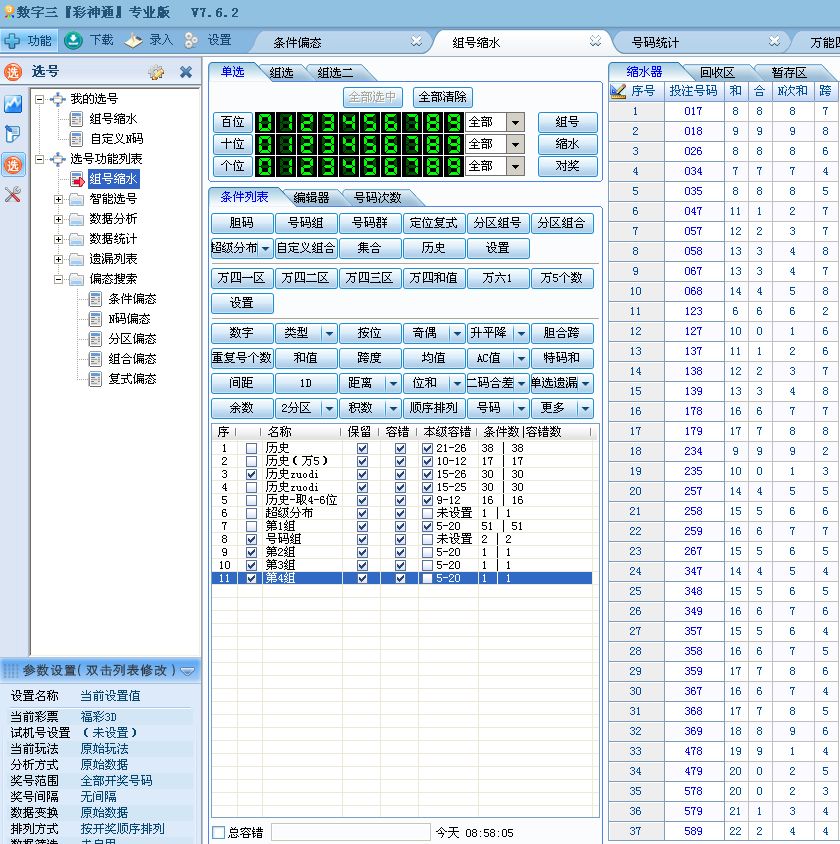Collapse the 偏态搜索 tree folder
Viewport: 840px width, 844px height.
point(58,279)
